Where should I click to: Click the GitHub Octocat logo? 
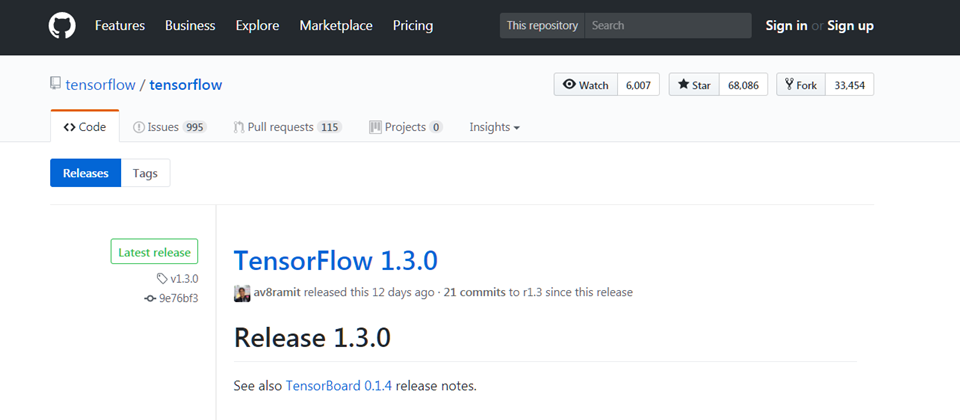coord(62,26)
